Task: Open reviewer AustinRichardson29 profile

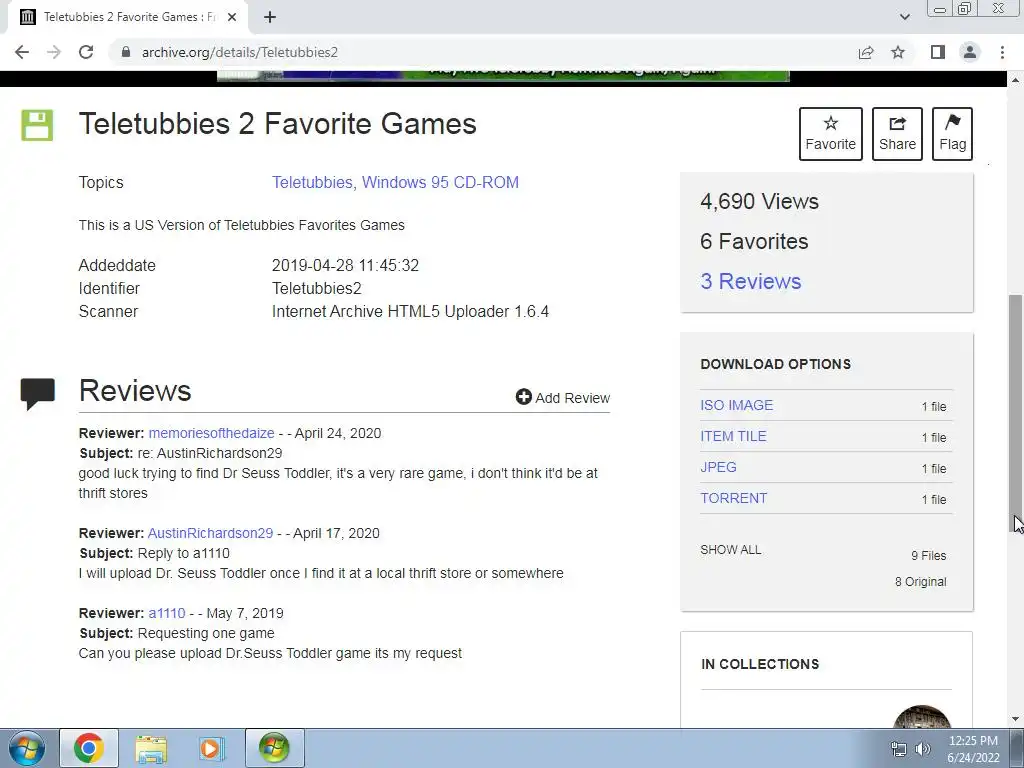Action: (210, 533)
